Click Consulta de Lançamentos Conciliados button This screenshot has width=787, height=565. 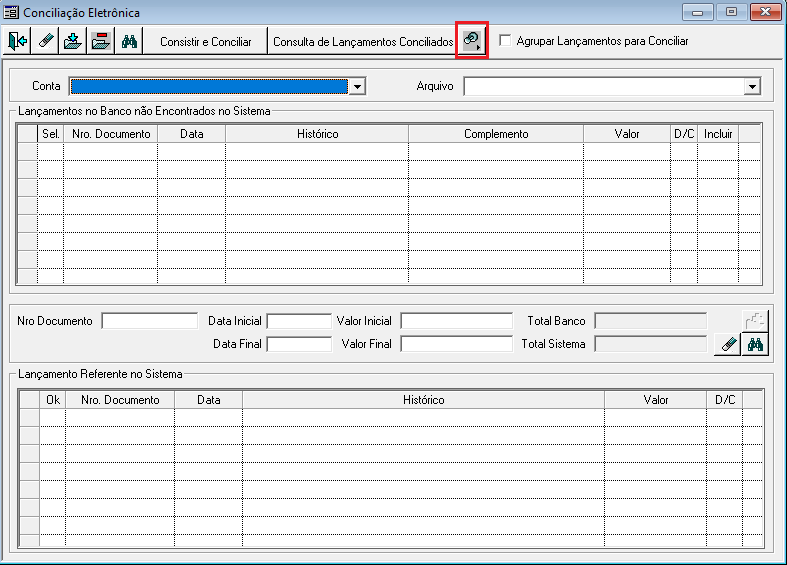click(x=363, y=42)
